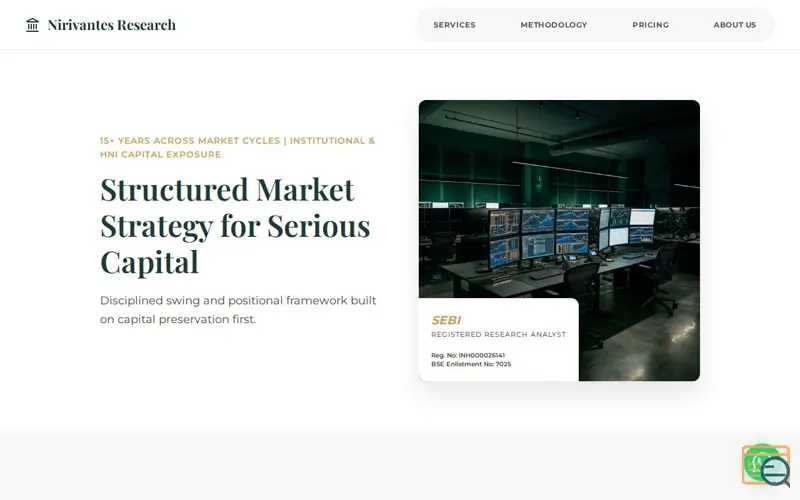Open the Nirivantes Research home link
Screen dimensions: 800x500
click(101, 25)
